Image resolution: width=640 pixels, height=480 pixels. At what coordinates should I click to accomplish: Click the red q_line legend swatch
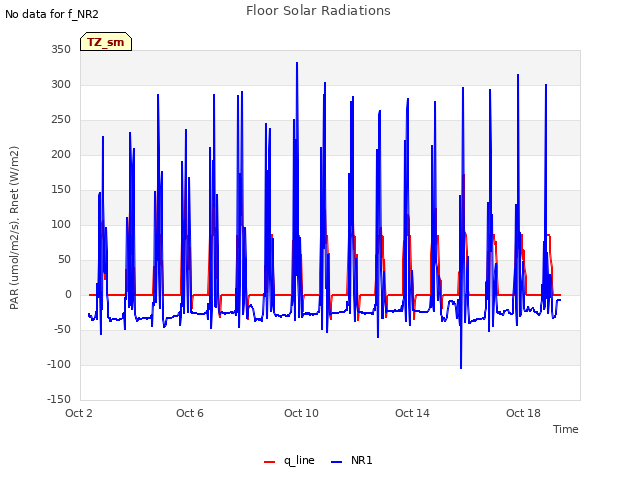coord(269,462)
